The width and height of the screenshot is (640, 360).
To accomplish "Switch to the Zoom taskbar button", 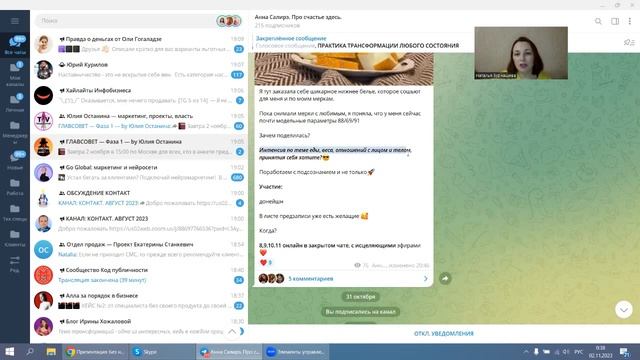I will pyautogui.click(x=296, y=351).
